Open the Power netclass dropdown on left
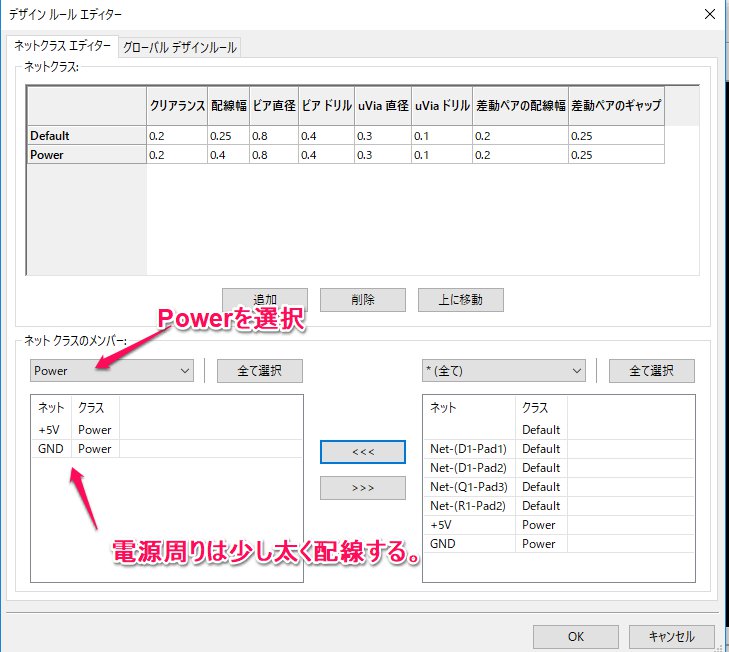 112,371
